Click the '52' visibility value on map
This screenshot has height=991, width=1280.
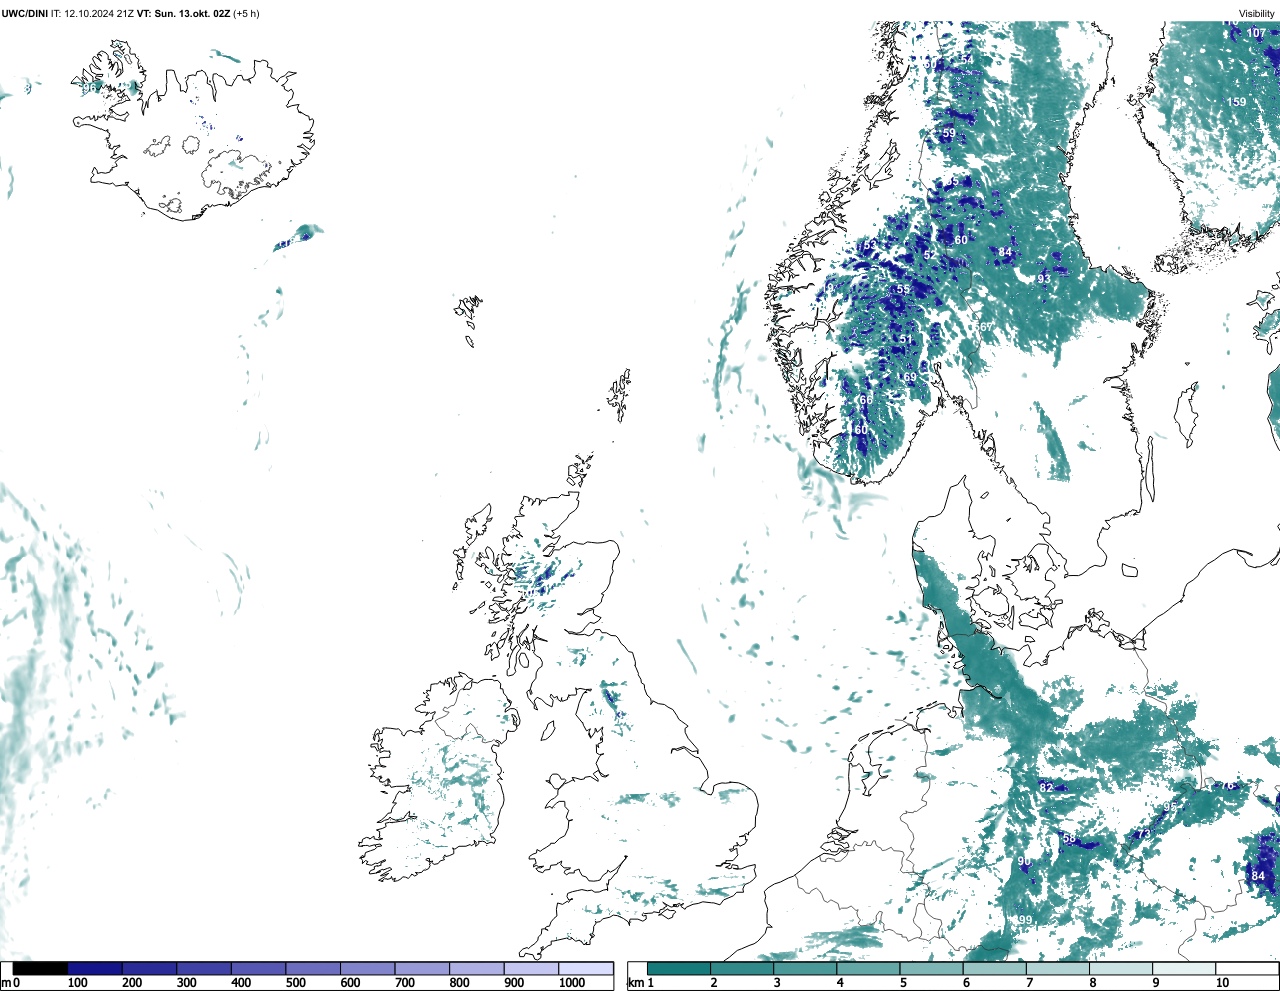pyautogui.click(x=930, y=255)
